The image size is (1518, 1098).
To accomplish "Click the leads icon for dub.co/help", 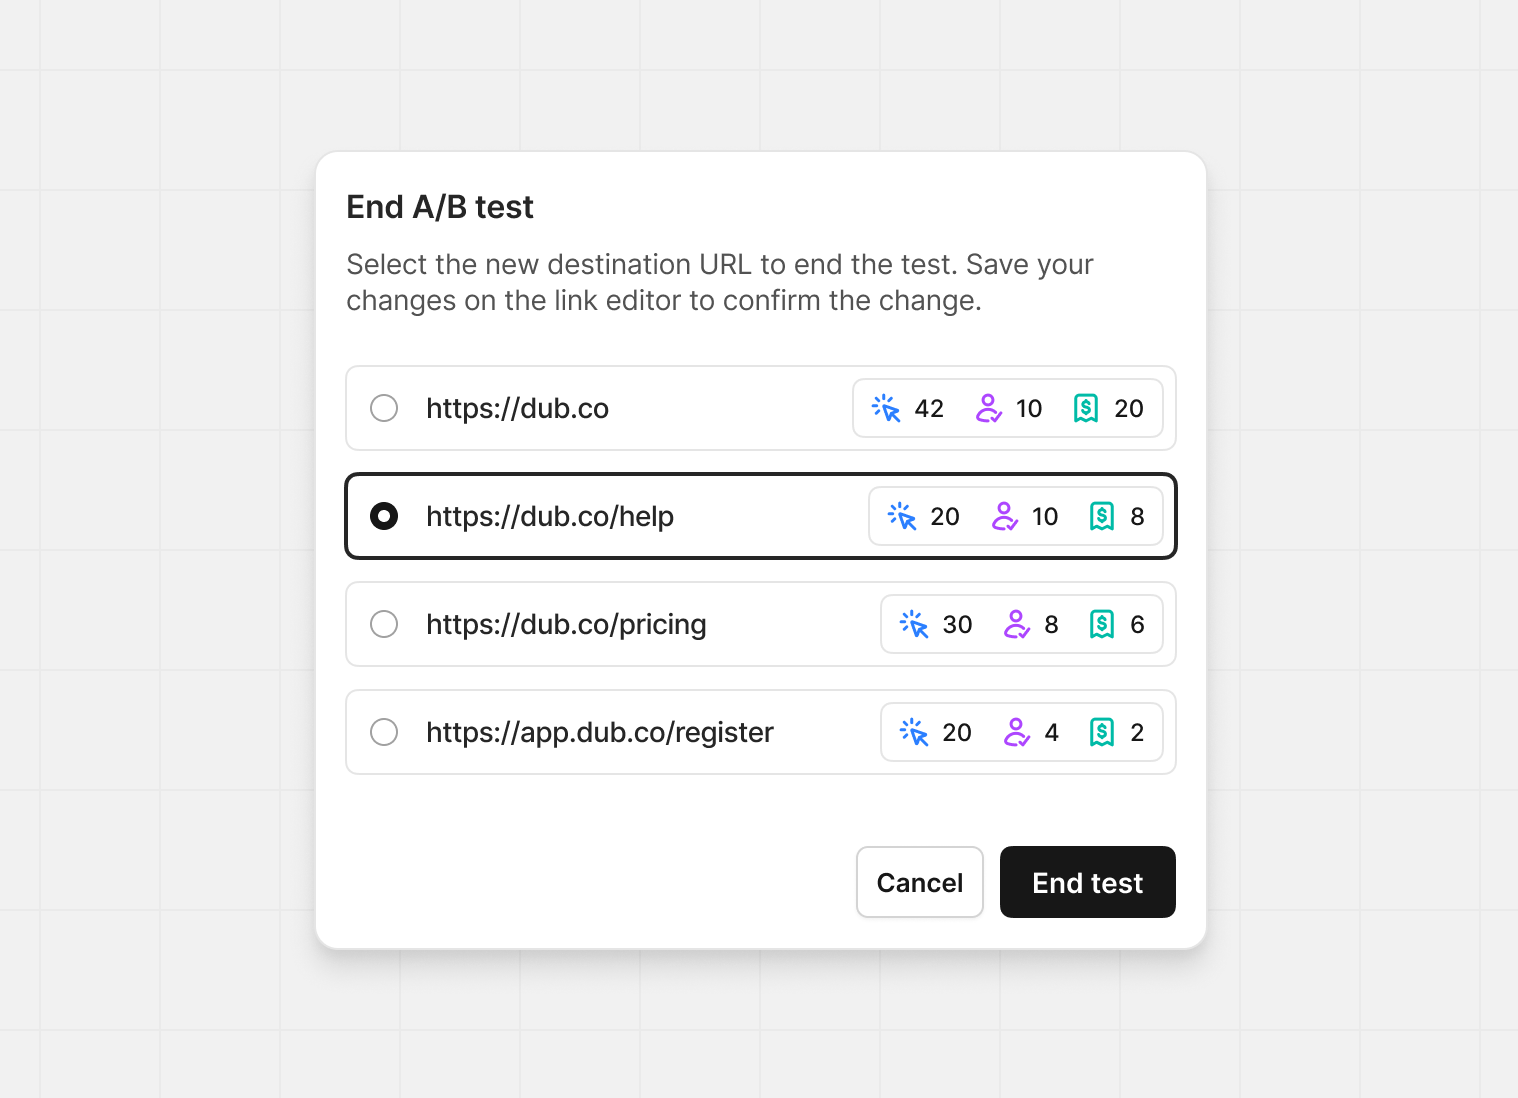I will coord(1004,516).
